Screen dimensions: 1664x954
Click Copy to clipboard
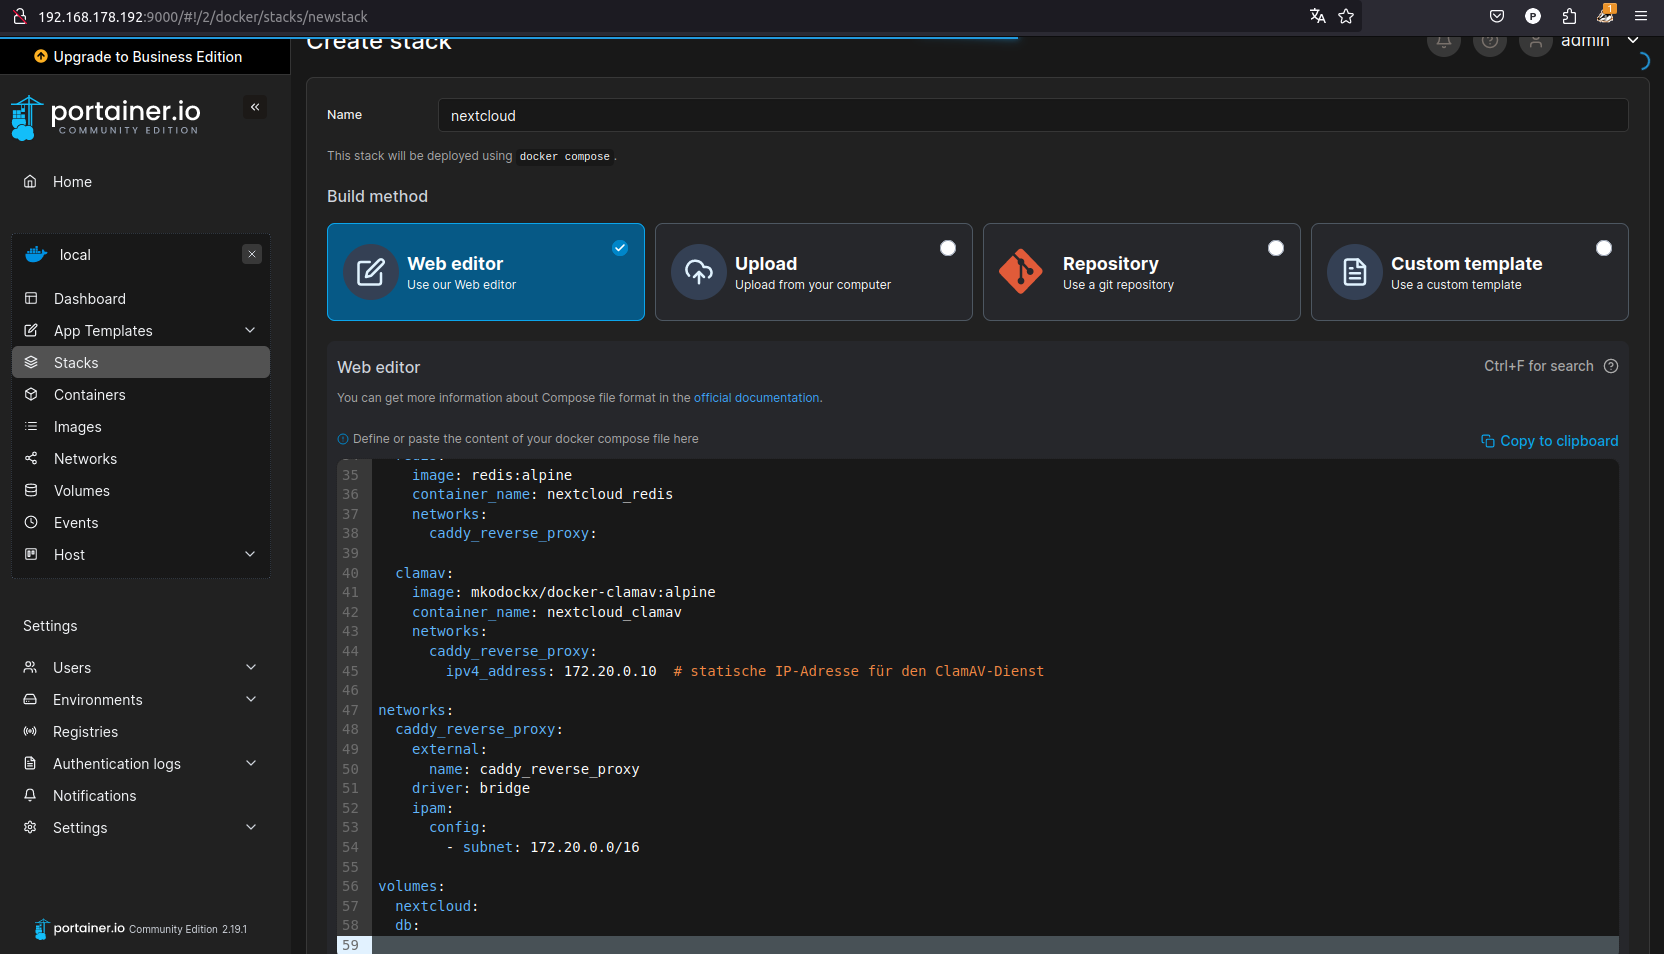tap(1549, 441)
